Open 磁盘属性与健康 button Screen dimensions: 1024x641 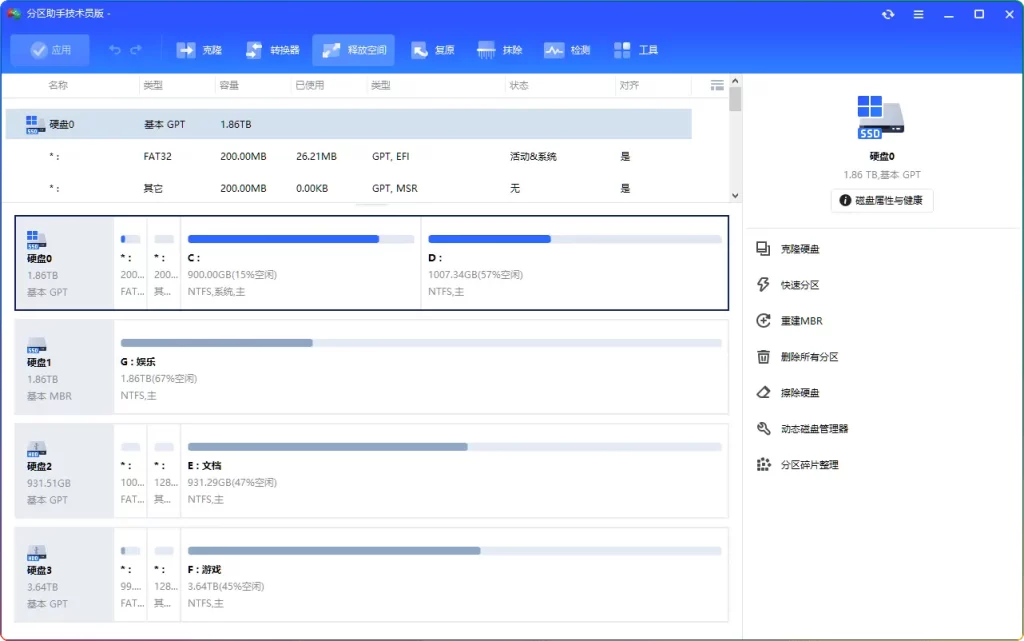(x=882, y=200)
